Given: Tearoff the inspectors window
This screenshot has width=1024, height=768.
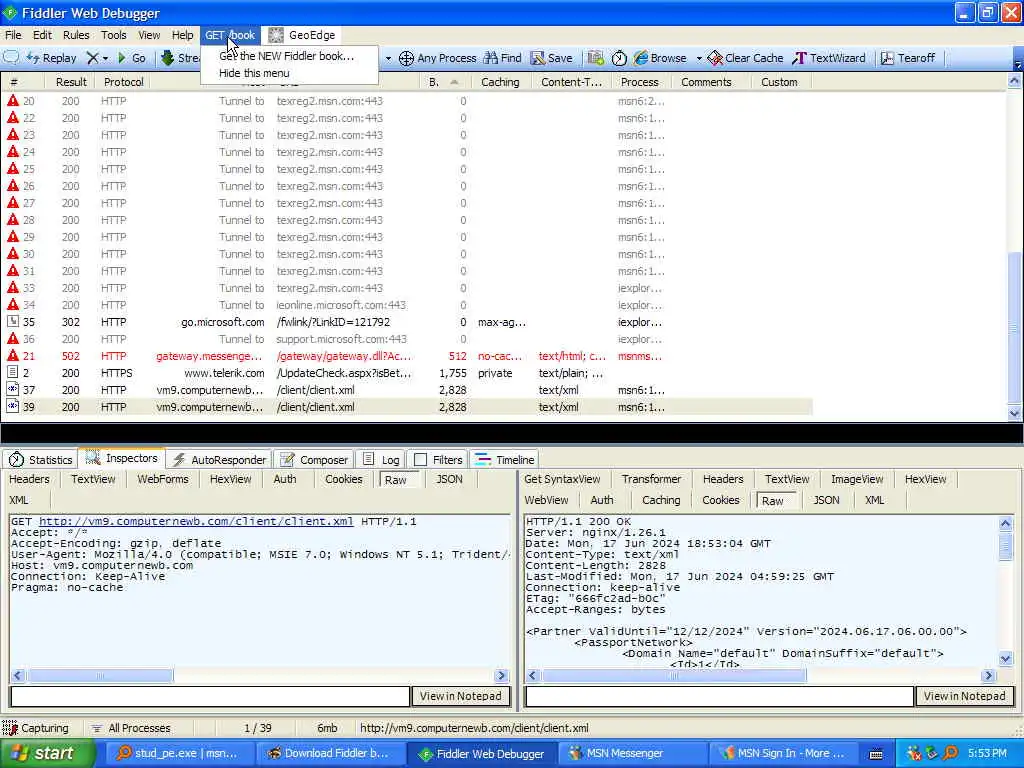Looking at the screenshot, I should coord(908,58).
